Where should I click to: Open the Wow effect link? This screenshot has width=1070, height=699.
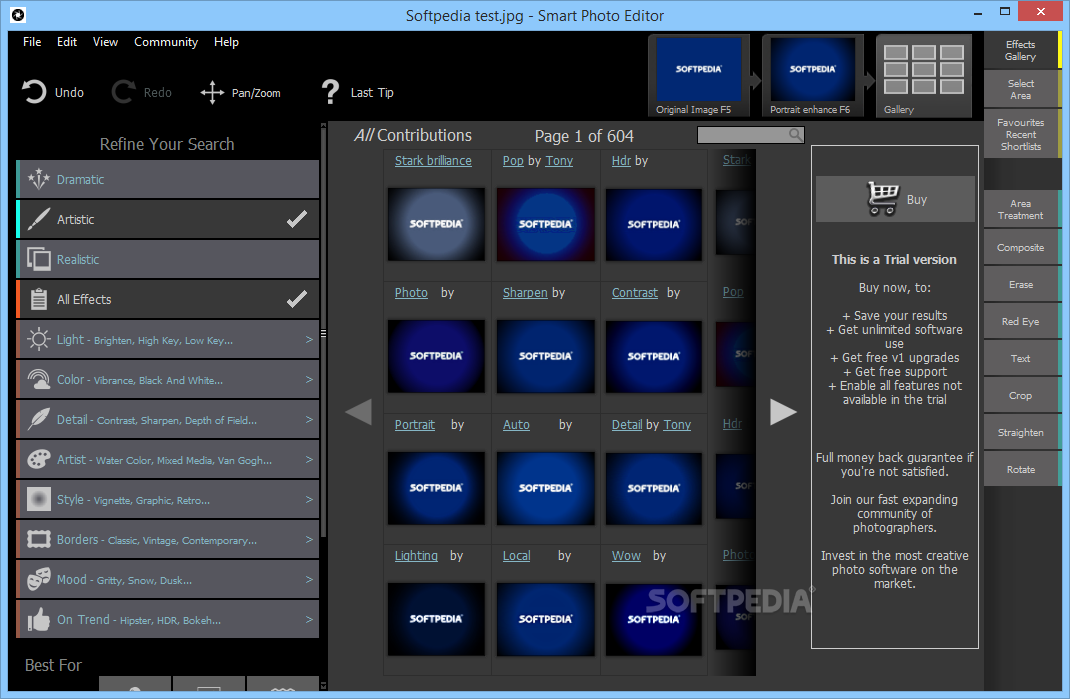click(626, 556)
